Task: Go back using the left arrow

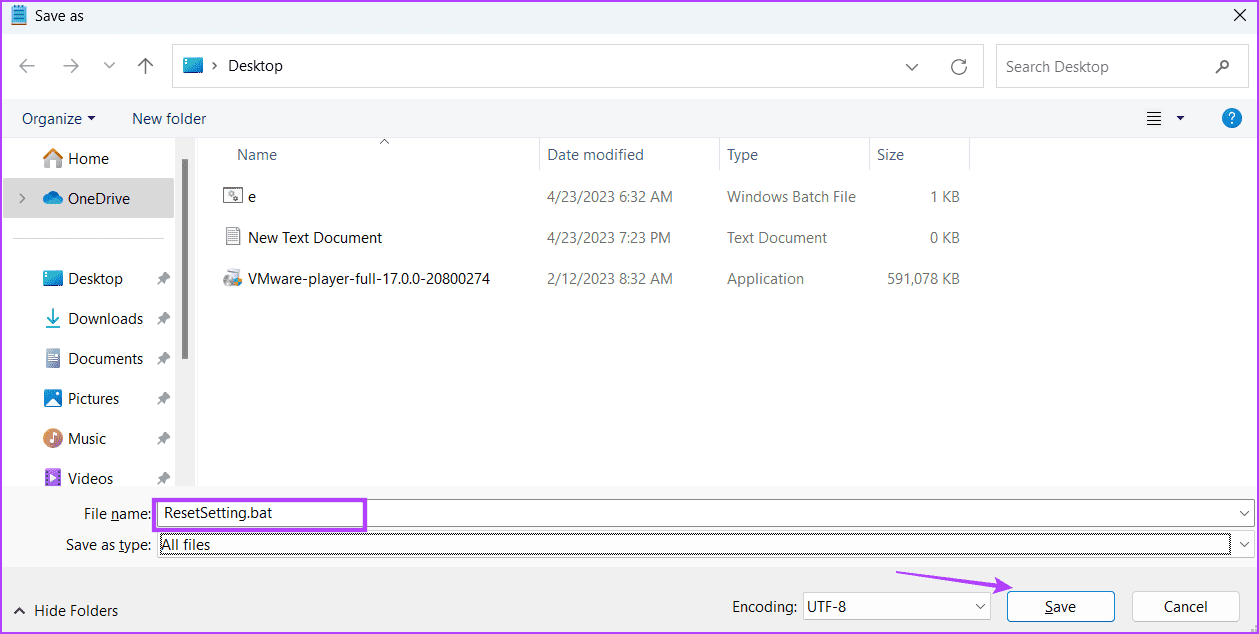Action: coord(27,66)
